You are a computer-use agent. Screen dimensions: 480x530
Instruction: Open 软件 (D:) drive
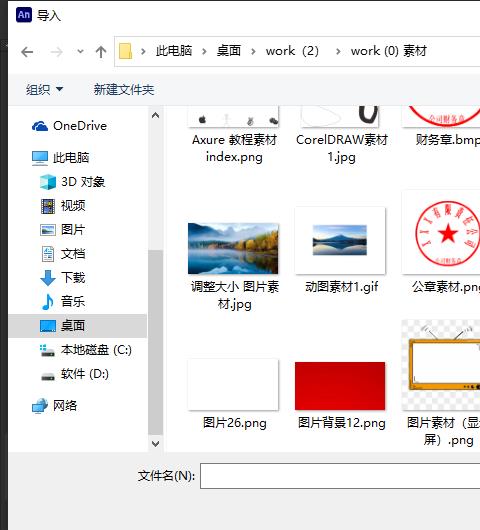[85, 374]
